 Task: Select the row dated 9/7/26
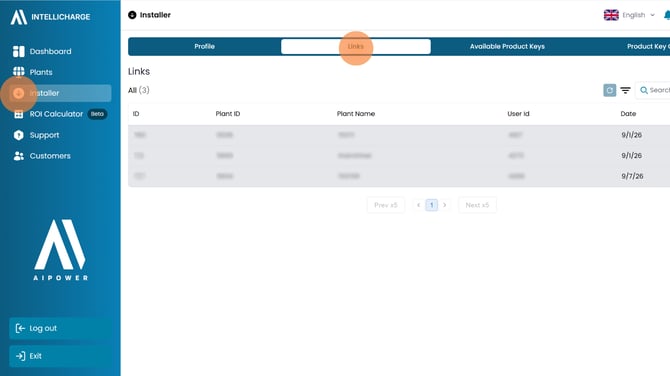point(399,176)
